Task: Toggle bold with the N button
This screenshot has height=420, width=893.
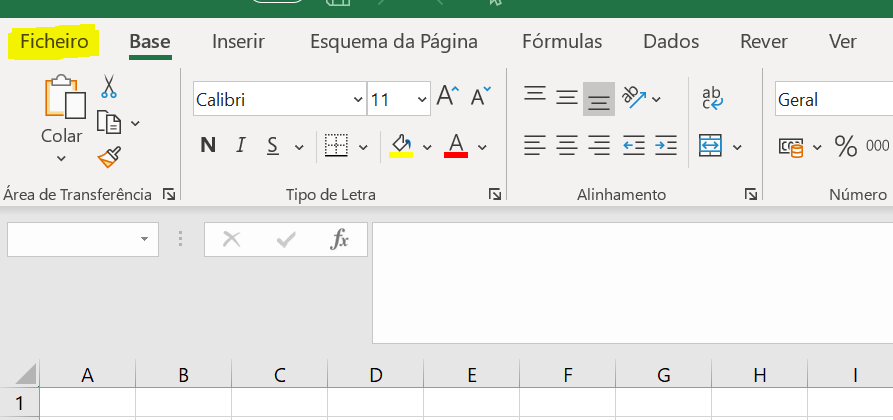Action: point(208,146)
